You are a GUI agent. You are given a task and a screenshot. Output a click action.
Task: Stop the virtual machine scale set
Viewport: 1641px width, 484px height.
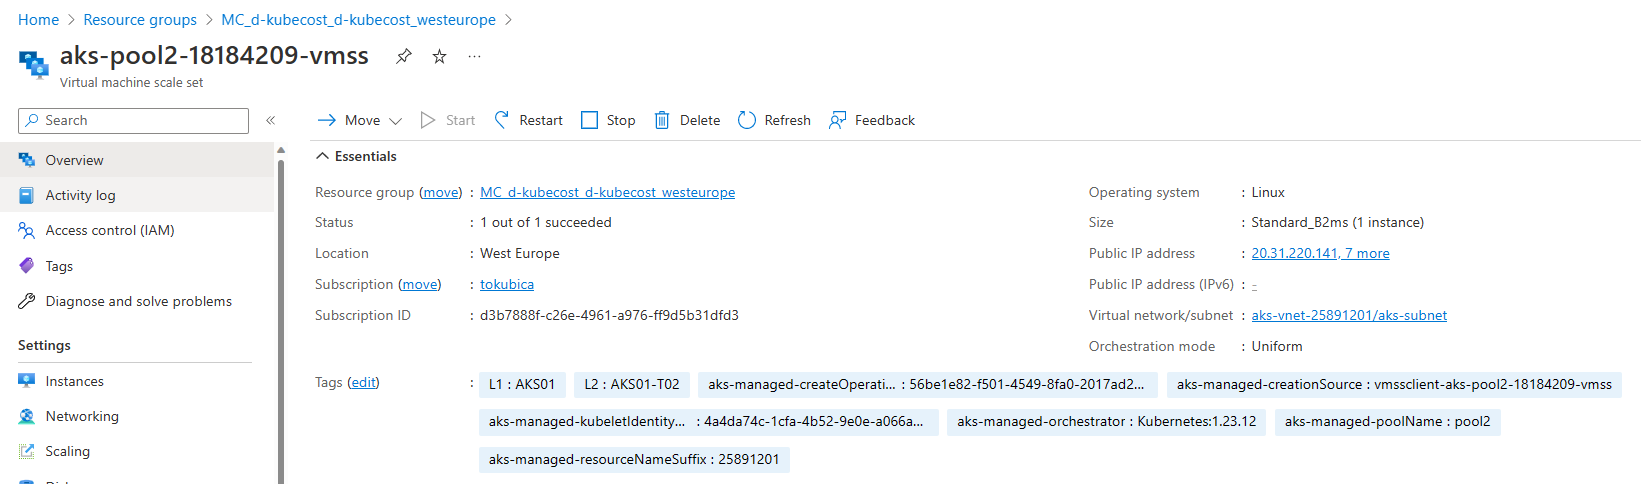tap(608, 120)
